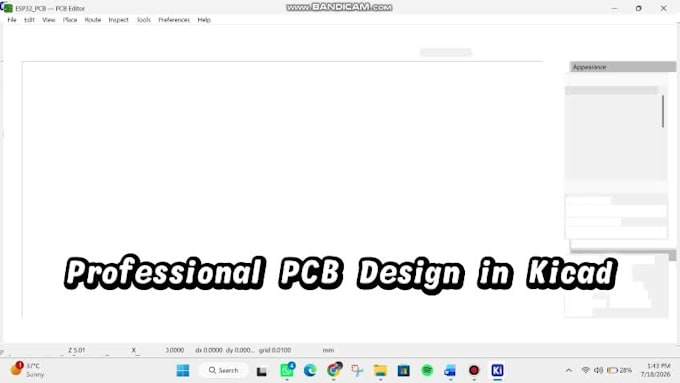
Task: Open File Explorer from the taskbar
Action: coord(380,370)
